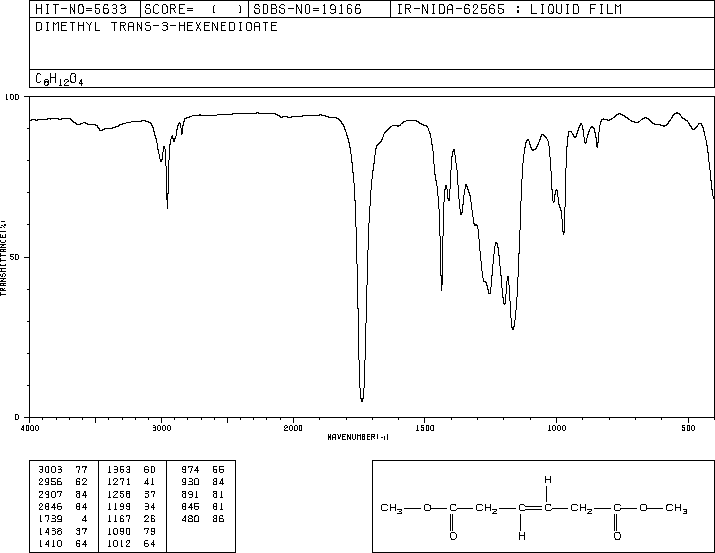Click the 3003 entry in peak table

(50, 470)
